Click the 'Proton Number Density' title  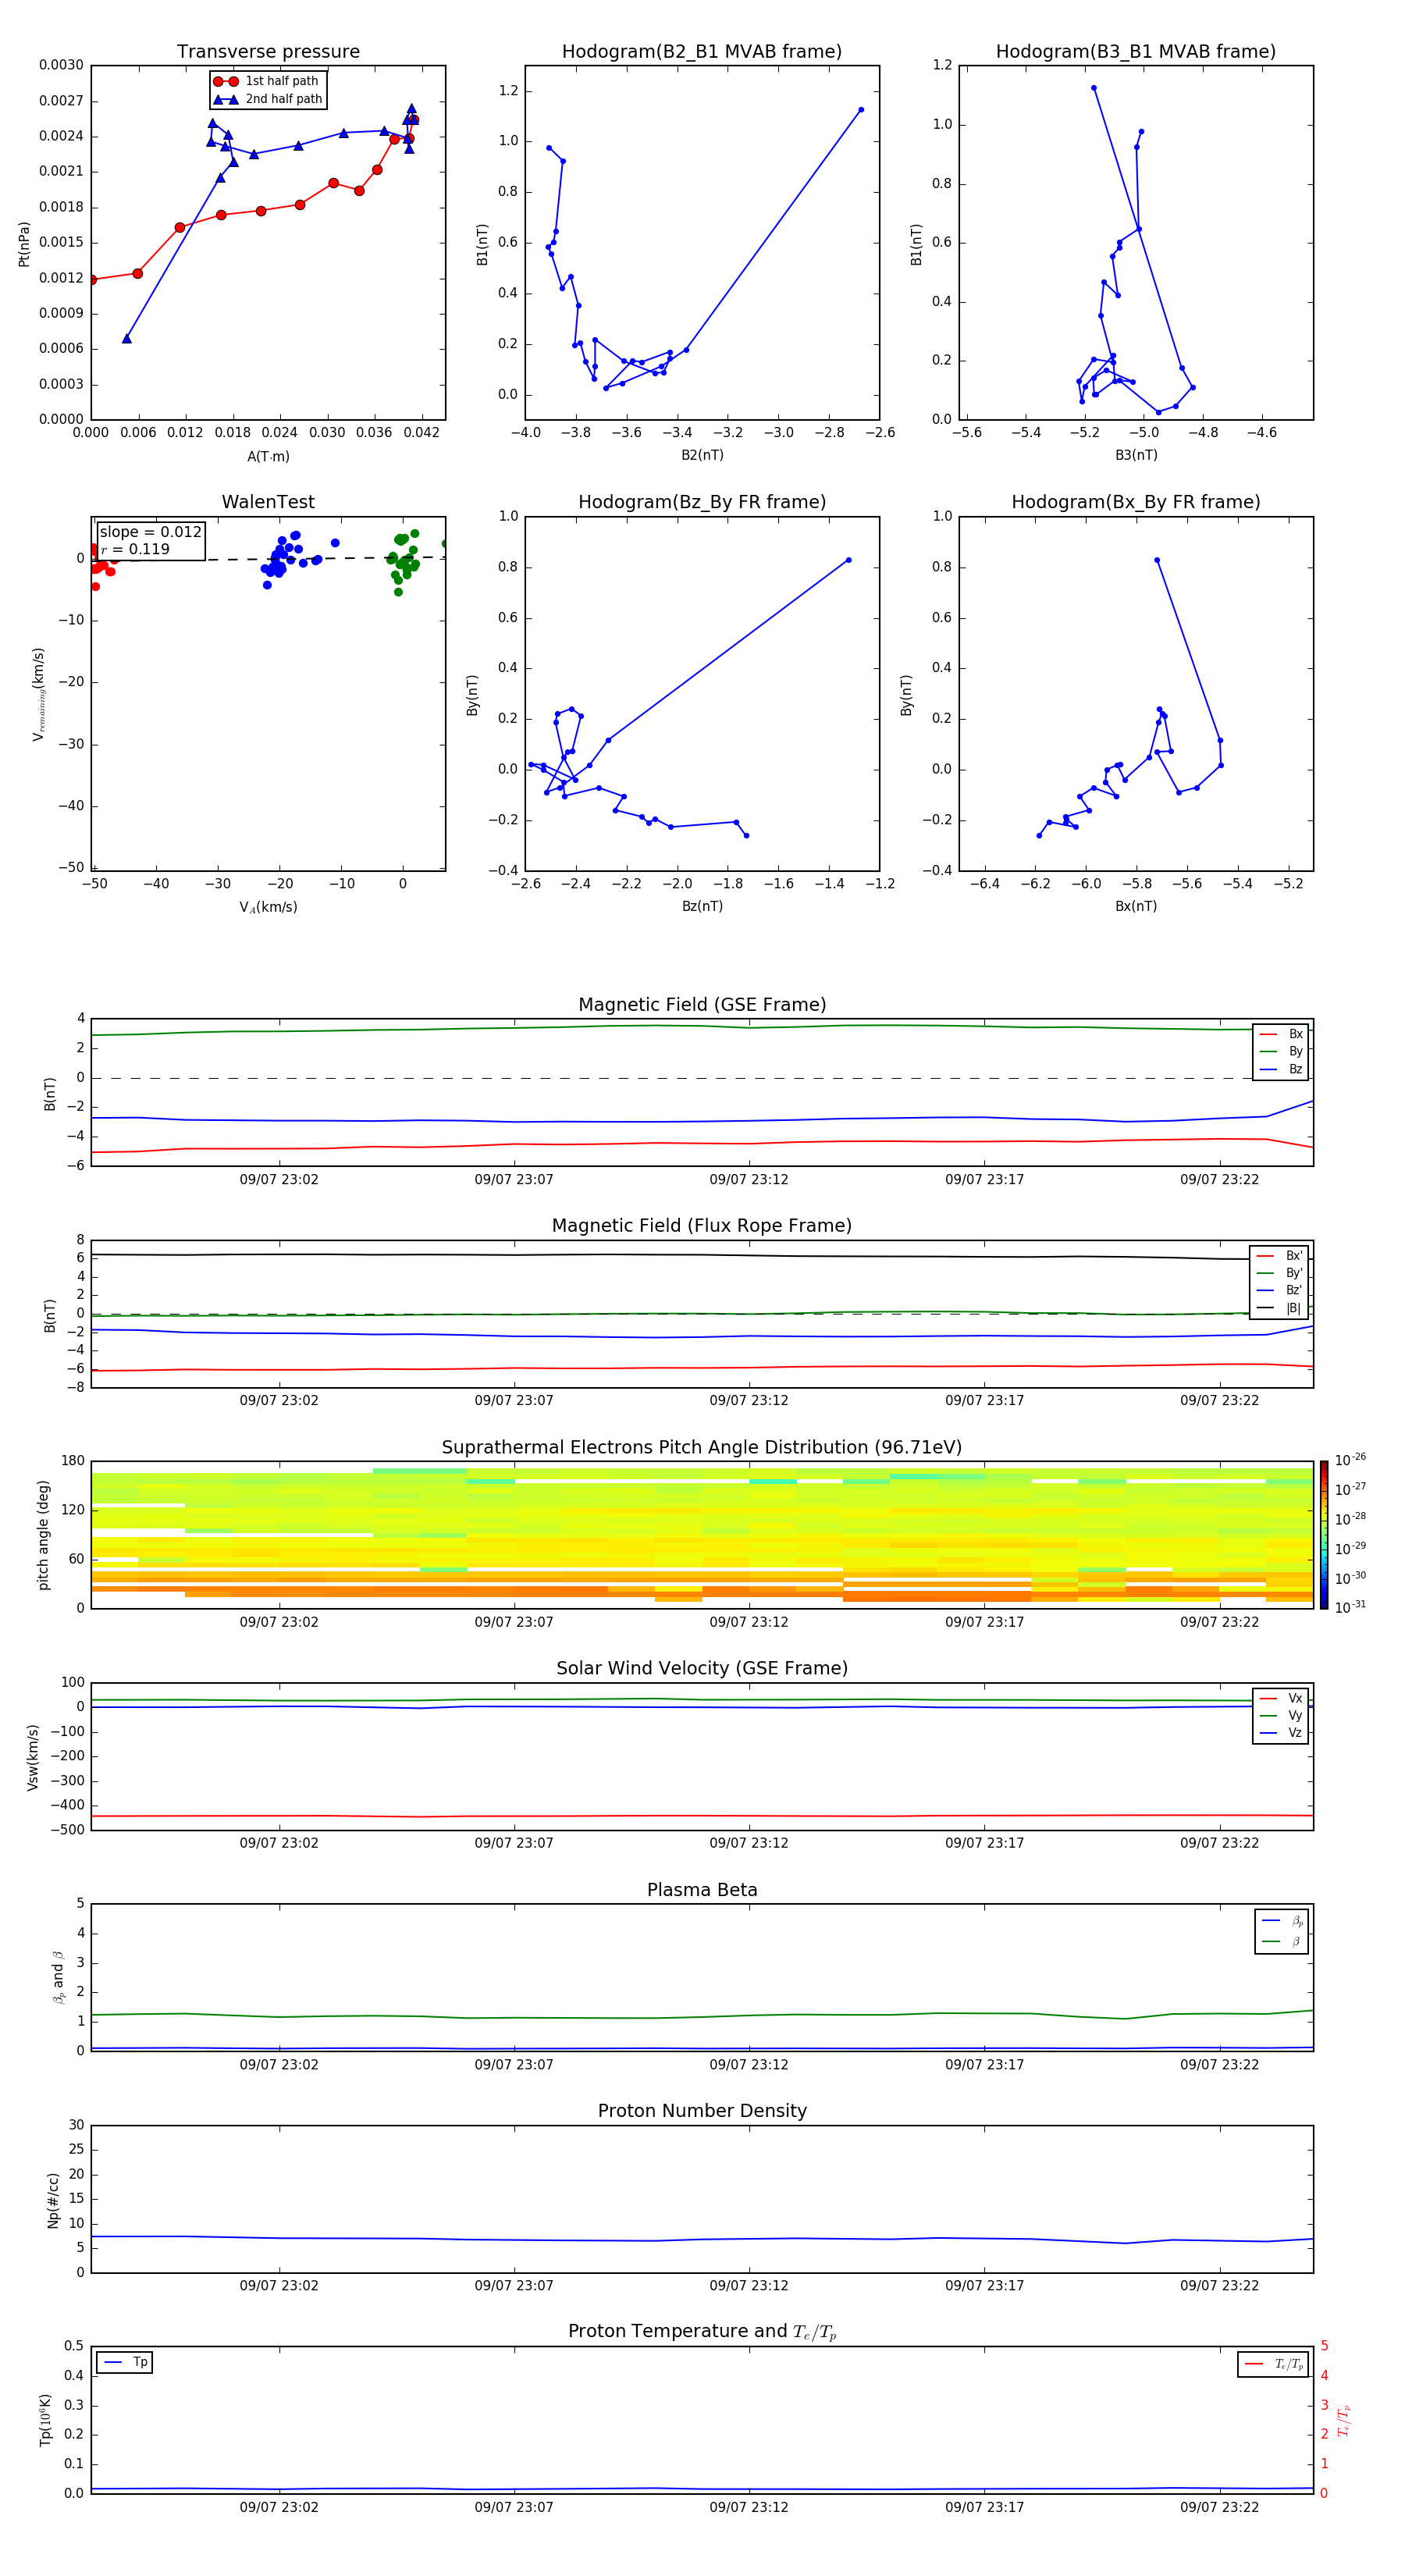pos(702,2111)
